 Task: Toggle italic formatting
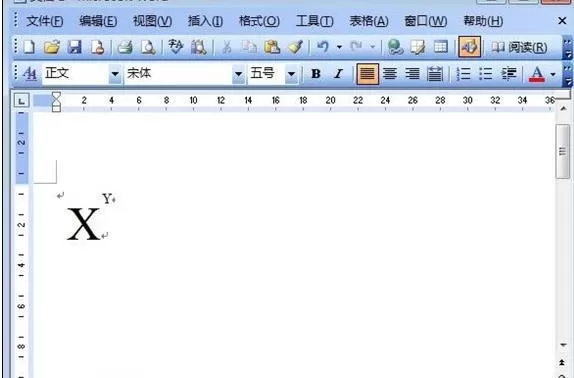tap(339, 74)
